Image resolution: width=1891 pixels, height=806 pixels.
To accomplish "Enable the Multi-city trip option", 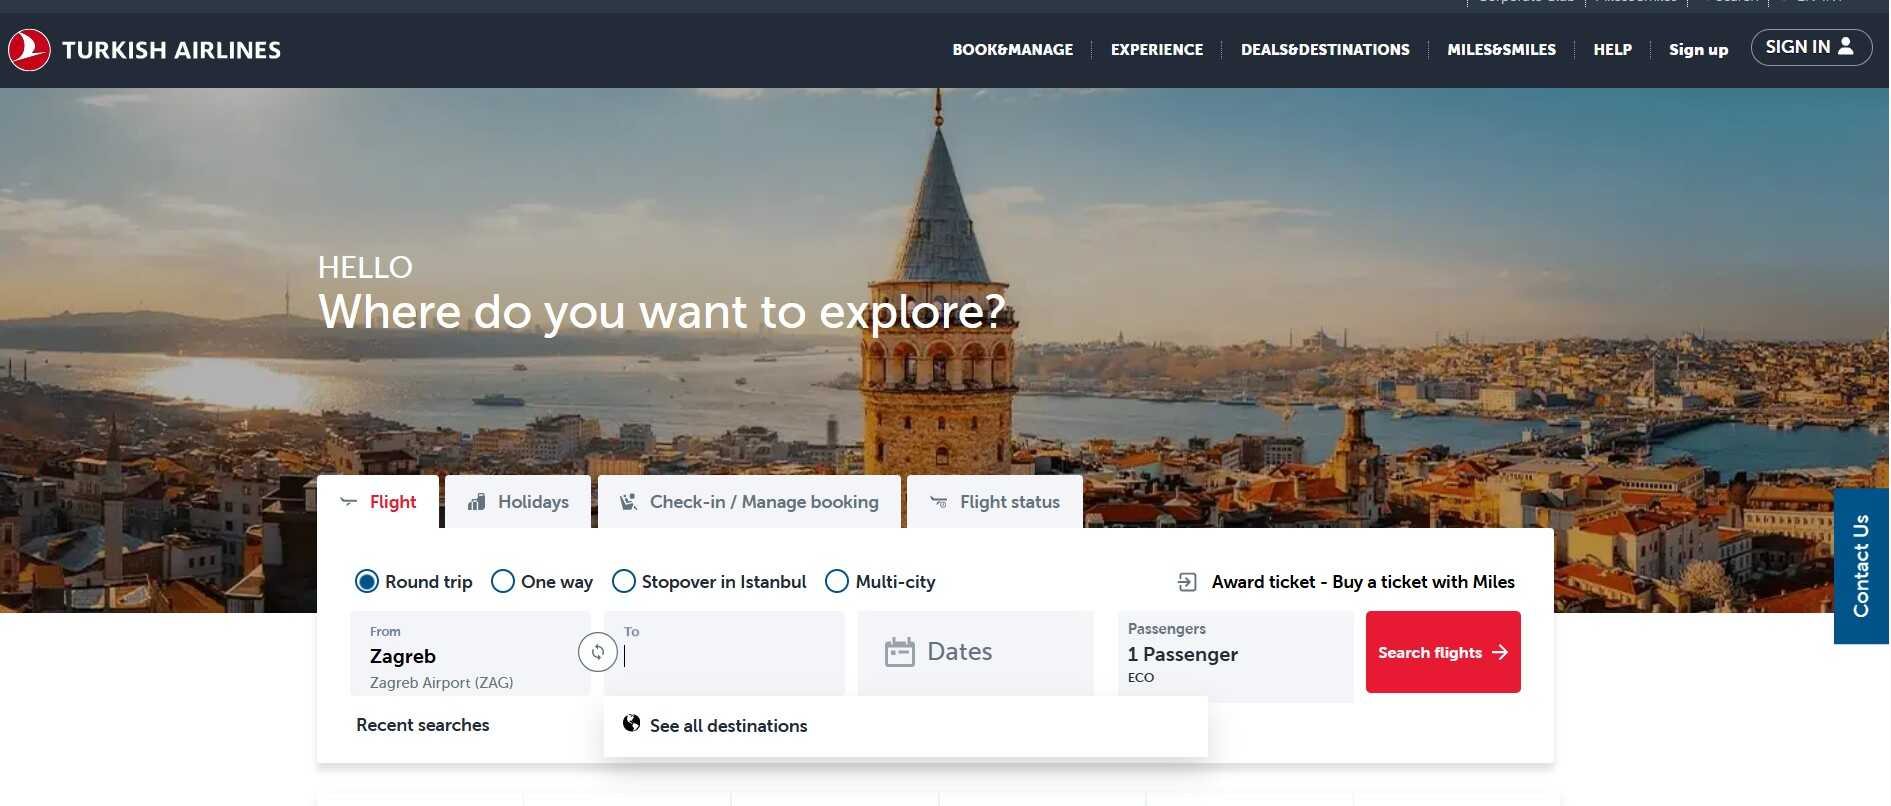I will [x=837, y=581].
